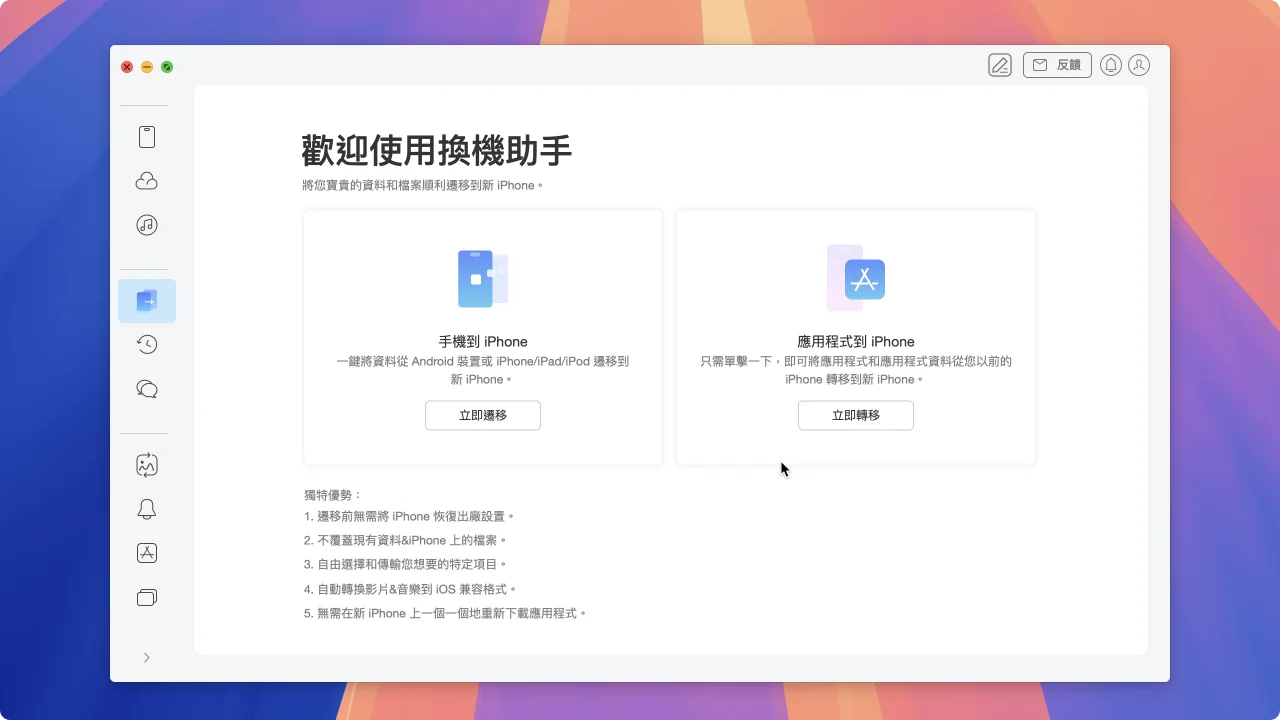1280x720 pixels.
Task: Click the 立即遷移 button
Action: click(483, 415)
